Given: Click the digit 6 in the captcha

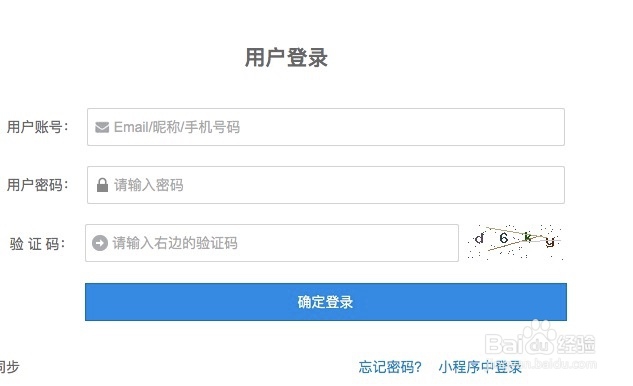Looking at the screenshot, I should tap(503, 238).
